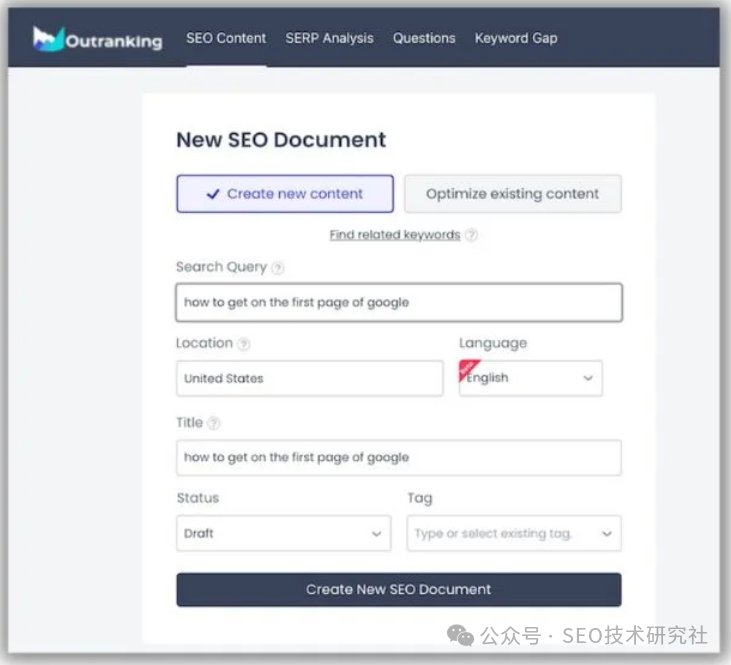Image resolution: width=731 pixels, height=665 pixels.
Task: Open the Status dropdown set to Draft
Action: point(283,533)
